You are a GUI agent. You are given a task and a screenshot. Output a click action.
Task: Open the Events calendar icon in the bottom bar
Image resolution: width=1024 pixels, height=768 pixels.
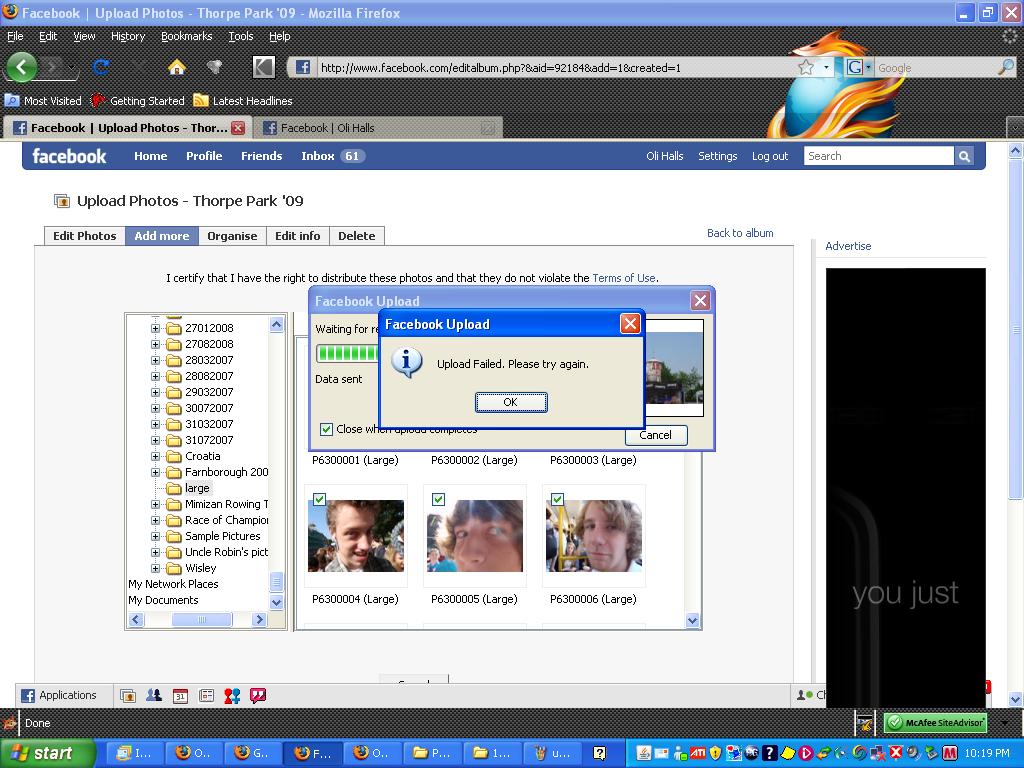[x=180, y=696]
